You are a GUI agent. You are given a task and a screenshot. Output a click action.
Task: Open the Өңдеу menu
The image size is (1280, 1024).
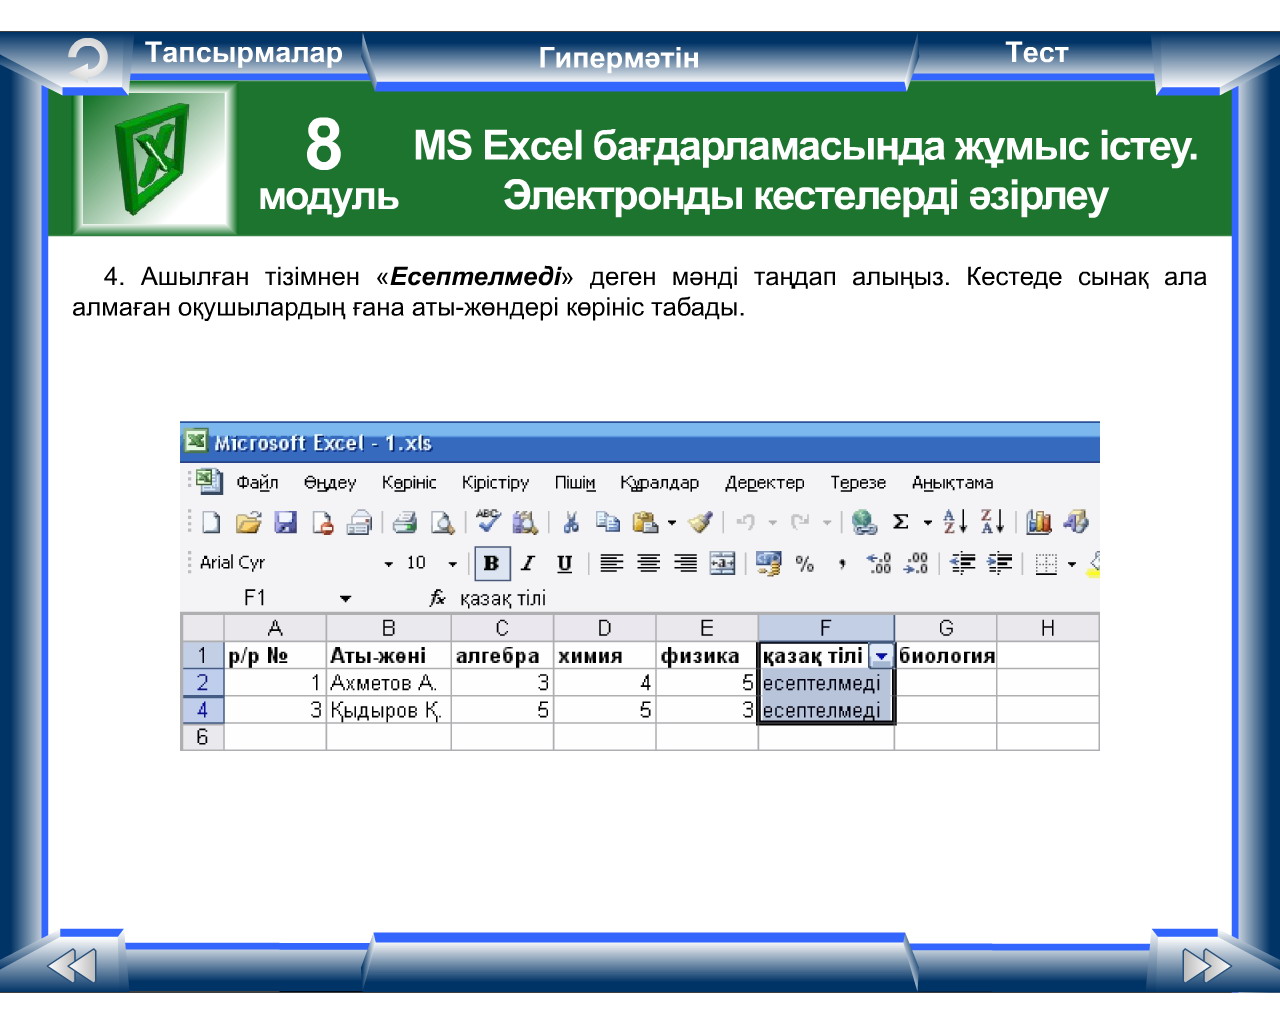click(x=330, y=483)
